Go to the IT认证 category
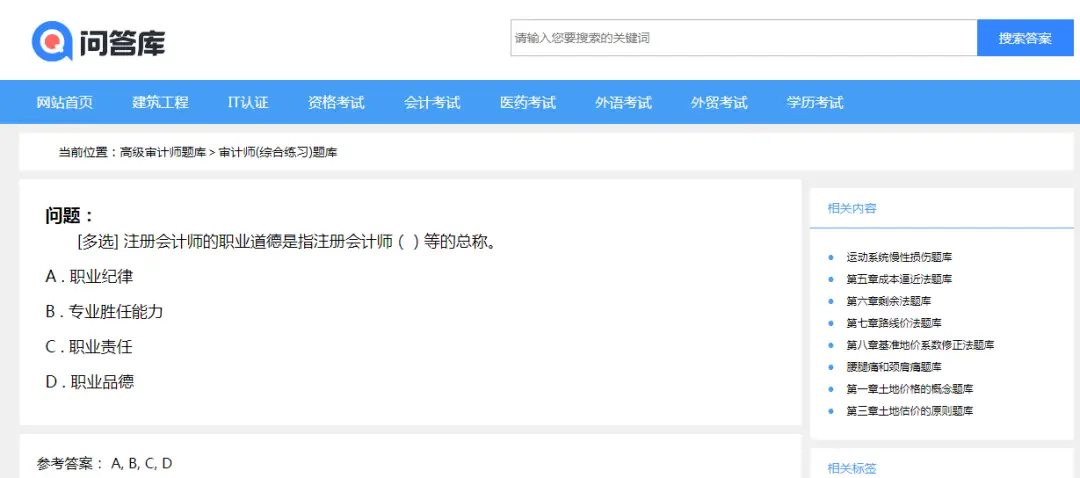1080x478 pixels. [249, 103]
